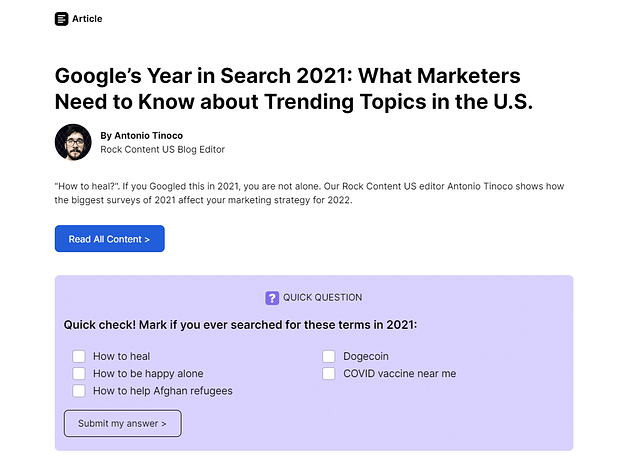Click the "Quick check! Mark if you..." question text

(x=240, y=325)
